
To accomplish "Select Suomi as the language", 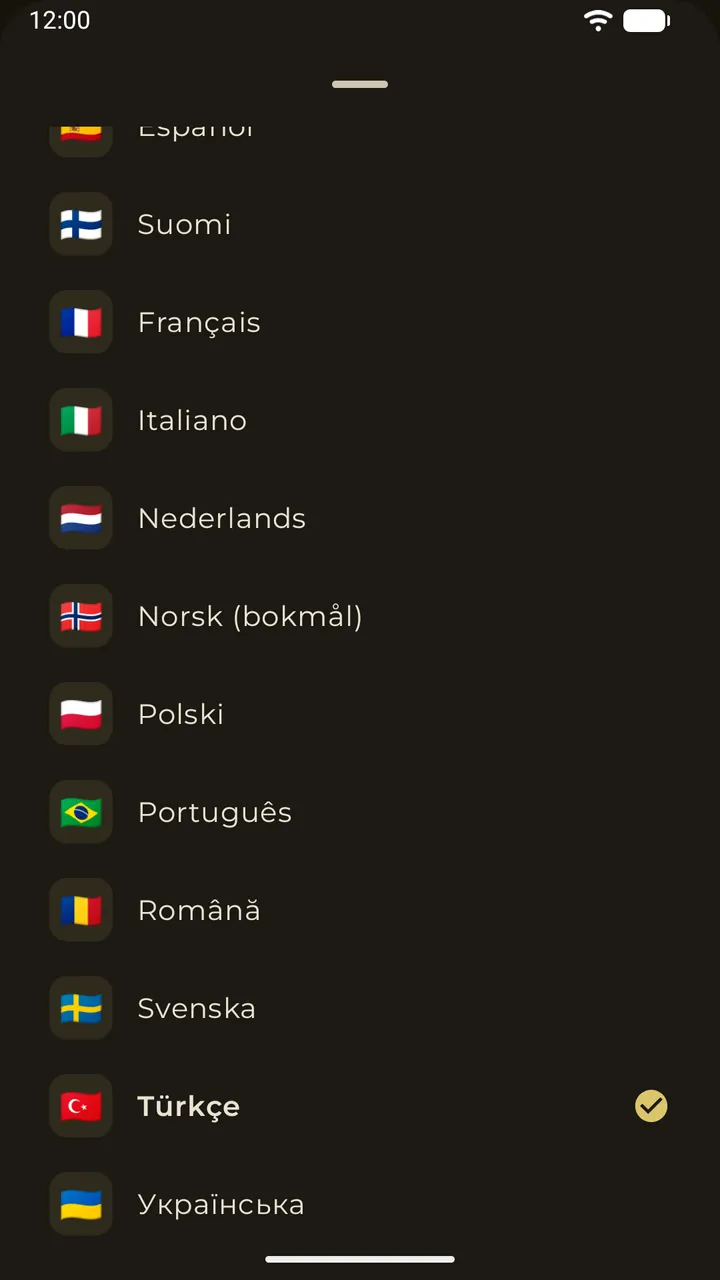I will [x=360, y=224].
